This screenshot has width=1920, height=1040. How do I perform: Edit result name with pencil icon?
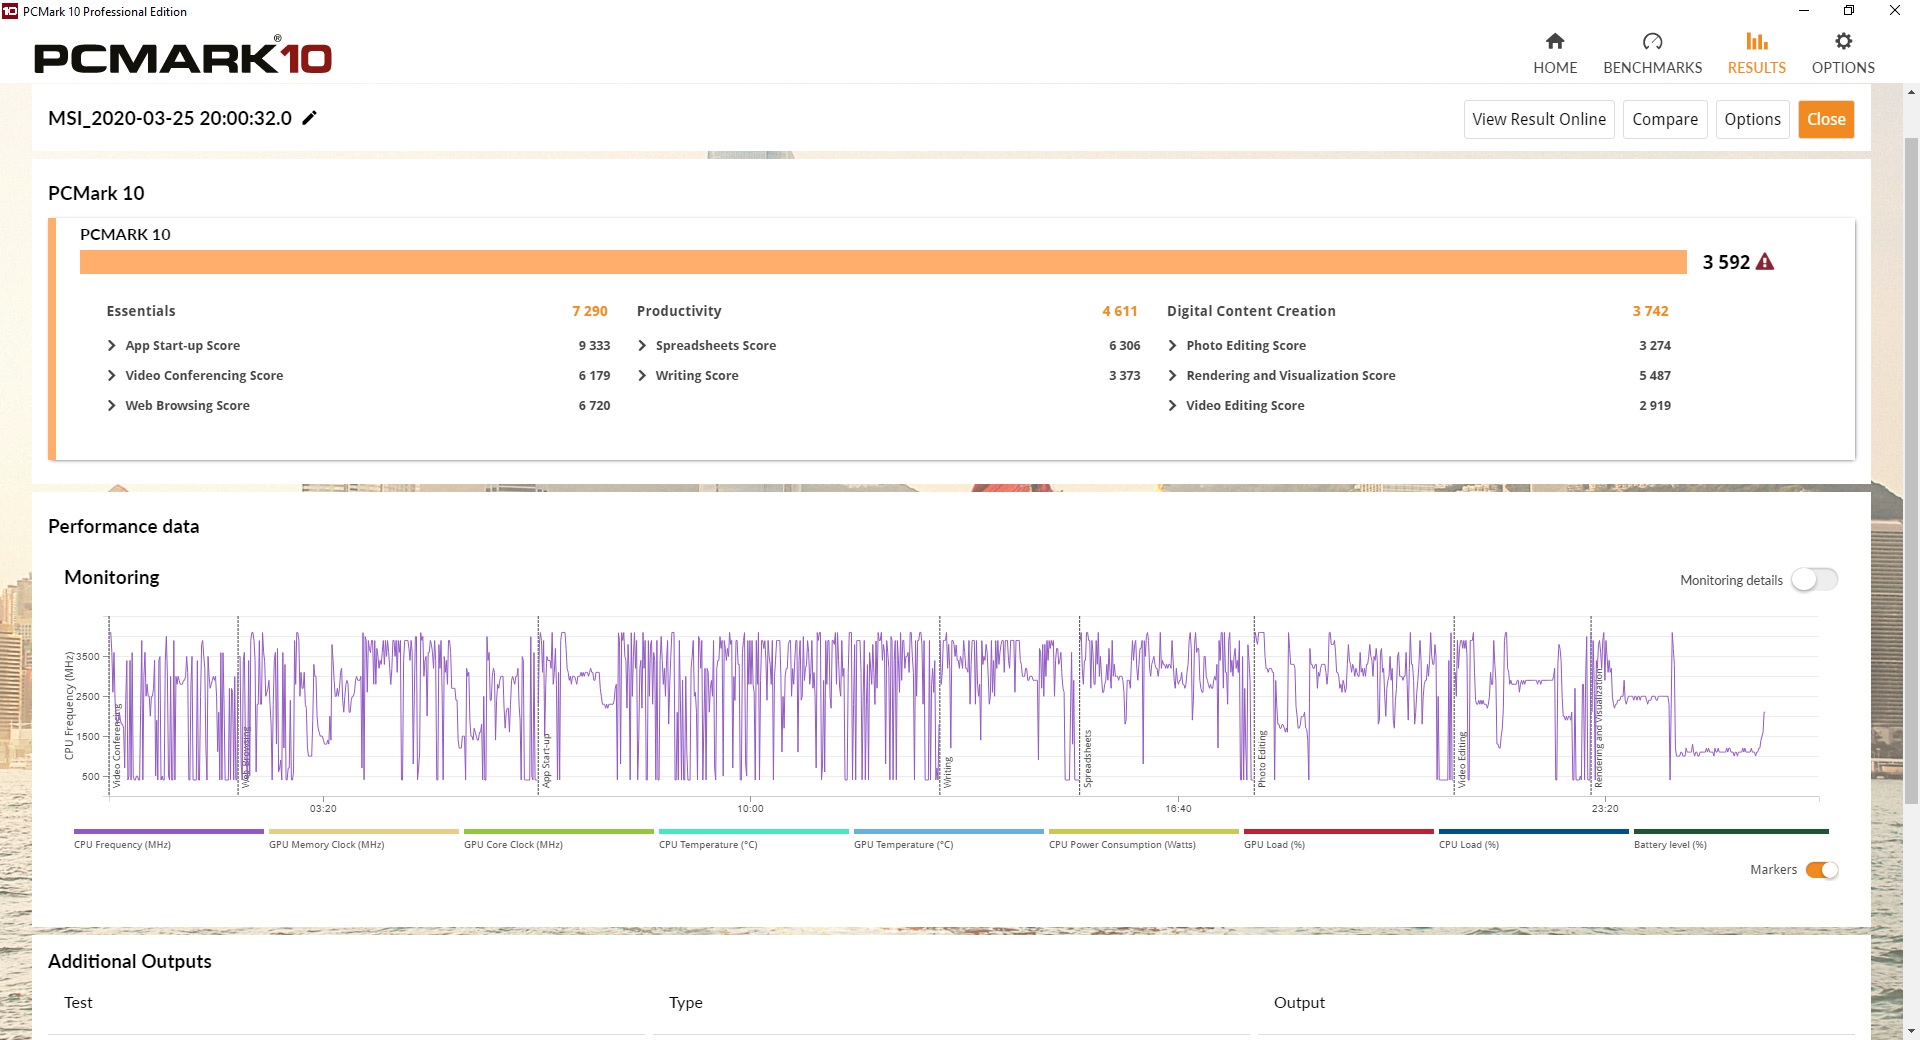[x=309, y=118]
